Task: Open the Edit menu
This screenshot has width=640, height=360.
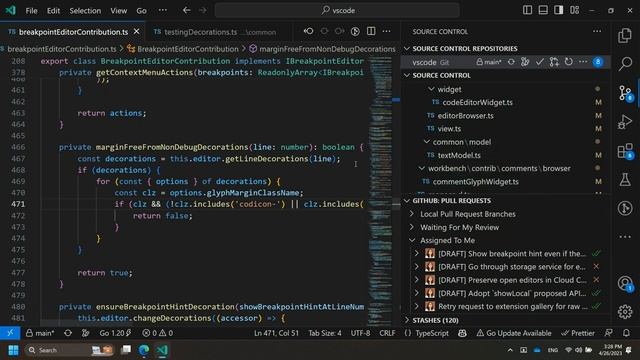Action: click(x=53, y=11)
